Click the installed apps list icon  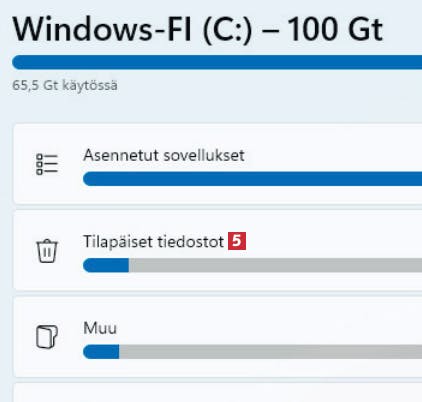click(47, 164)
